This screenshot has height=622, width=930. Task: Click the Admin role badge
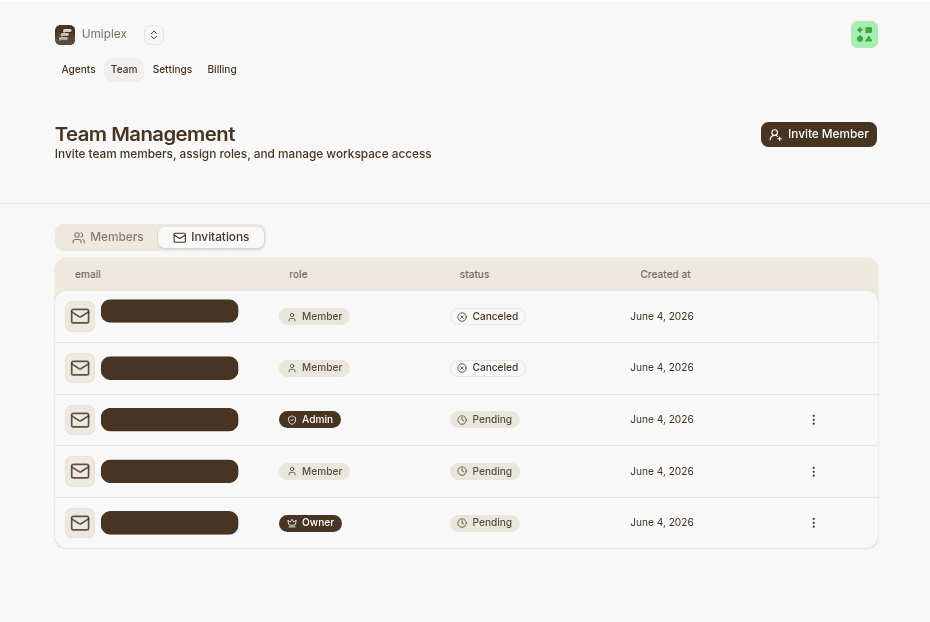pyautogui.click(x=310, y=419)
